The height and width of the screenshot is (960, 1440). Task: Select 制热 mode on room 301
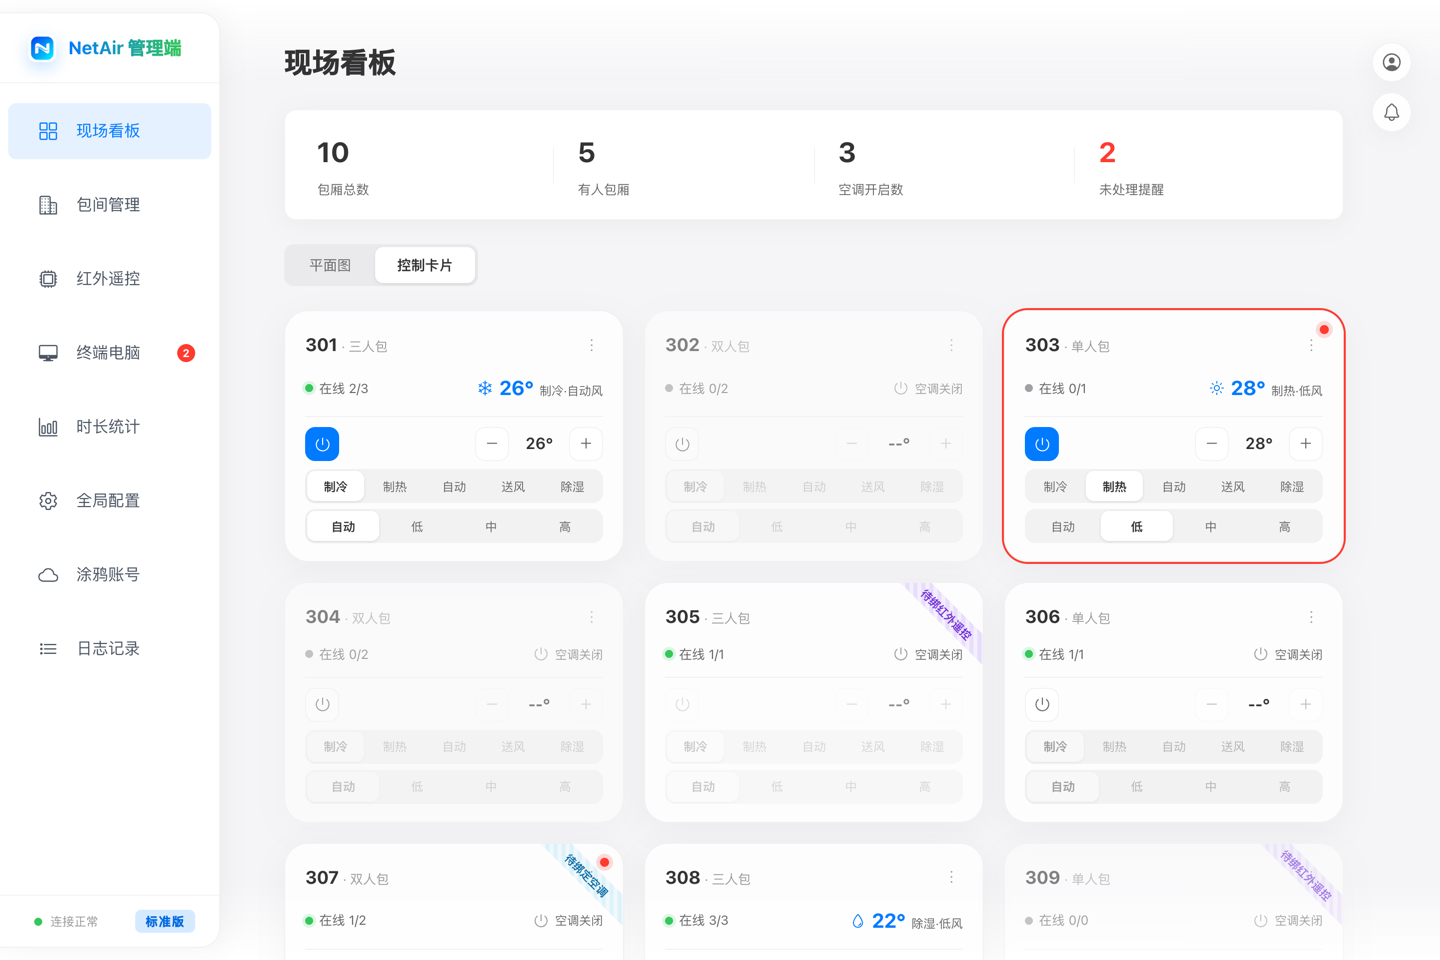395,487
